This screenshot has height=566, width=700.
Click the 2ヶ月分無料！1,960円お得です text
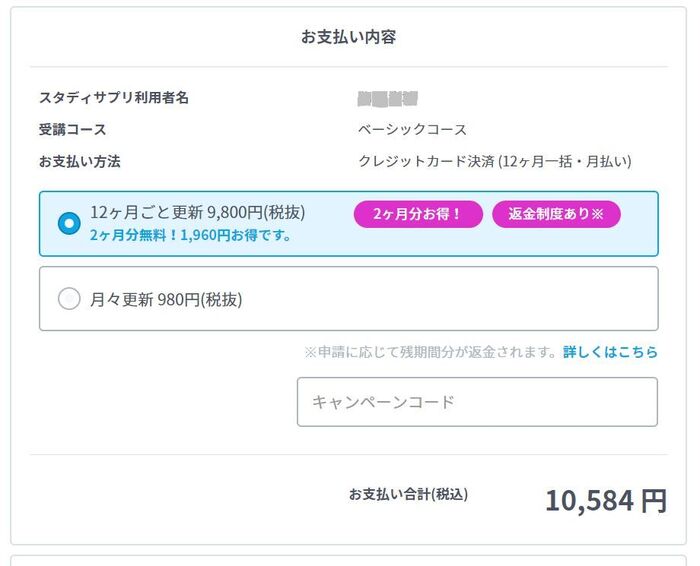(190, 236)
